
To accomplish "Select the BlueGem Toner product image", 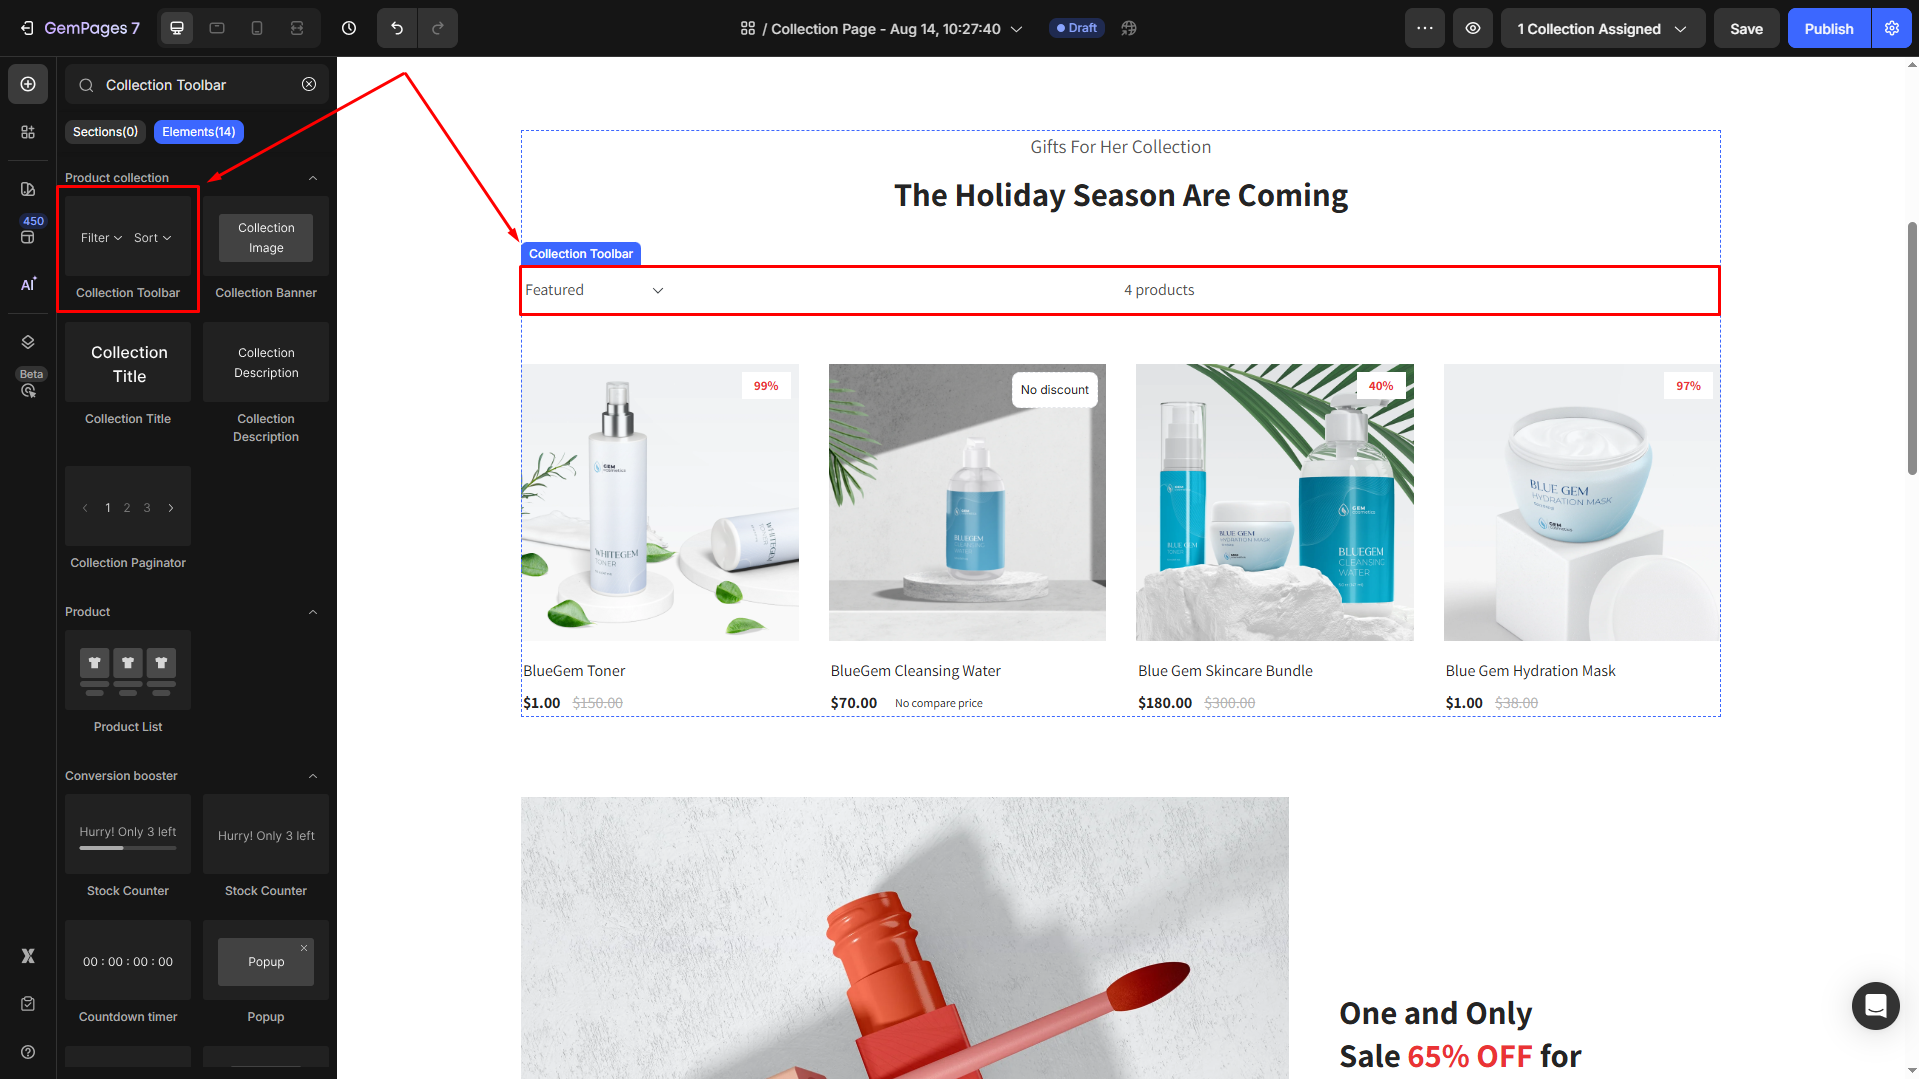I will click(x=660, y=502).
